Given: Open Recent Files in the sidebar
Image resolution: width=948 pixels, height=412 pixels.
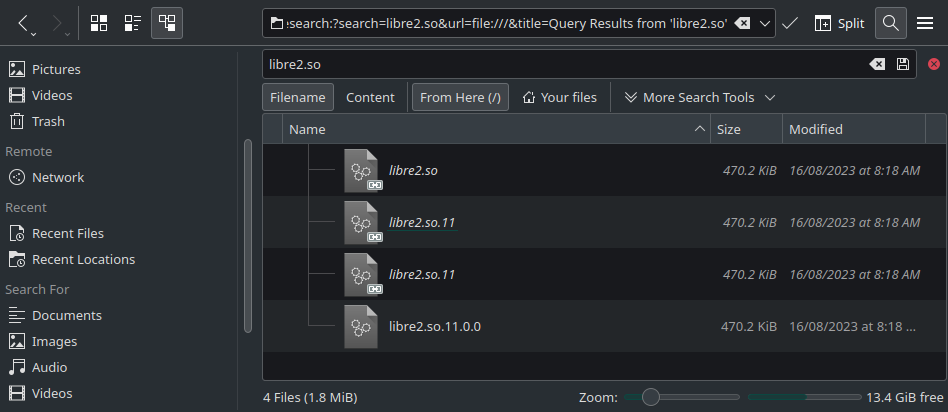Looking at the screenshot, I should click(x=68, y=233).
